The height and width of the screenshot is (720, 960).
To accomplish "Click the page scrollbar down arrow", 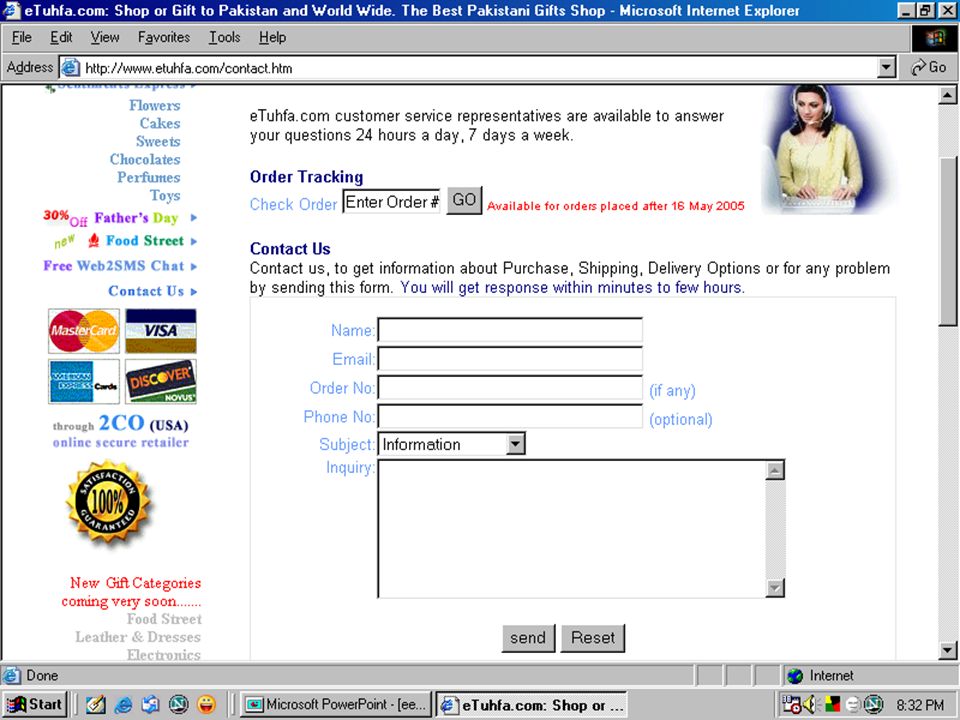I will (x=947, y=650).
